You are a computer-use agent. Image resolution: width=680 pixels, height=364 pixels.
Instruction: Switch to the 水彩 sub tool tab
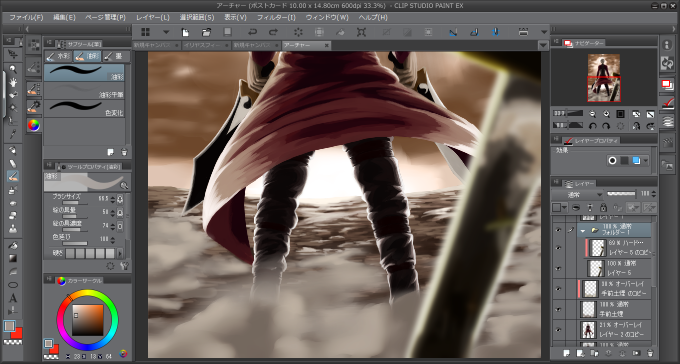tap(58, 56)
